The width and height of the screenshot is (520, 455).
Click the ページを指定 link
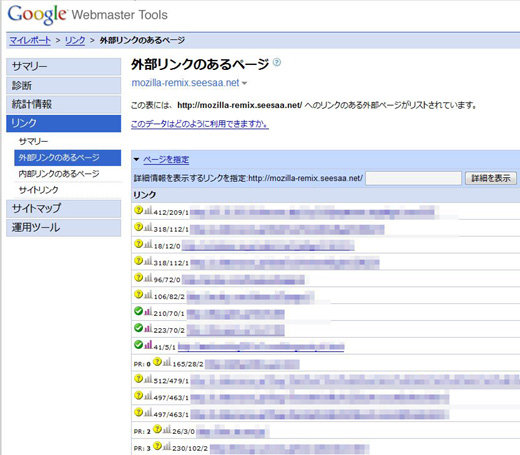point(166,160)
